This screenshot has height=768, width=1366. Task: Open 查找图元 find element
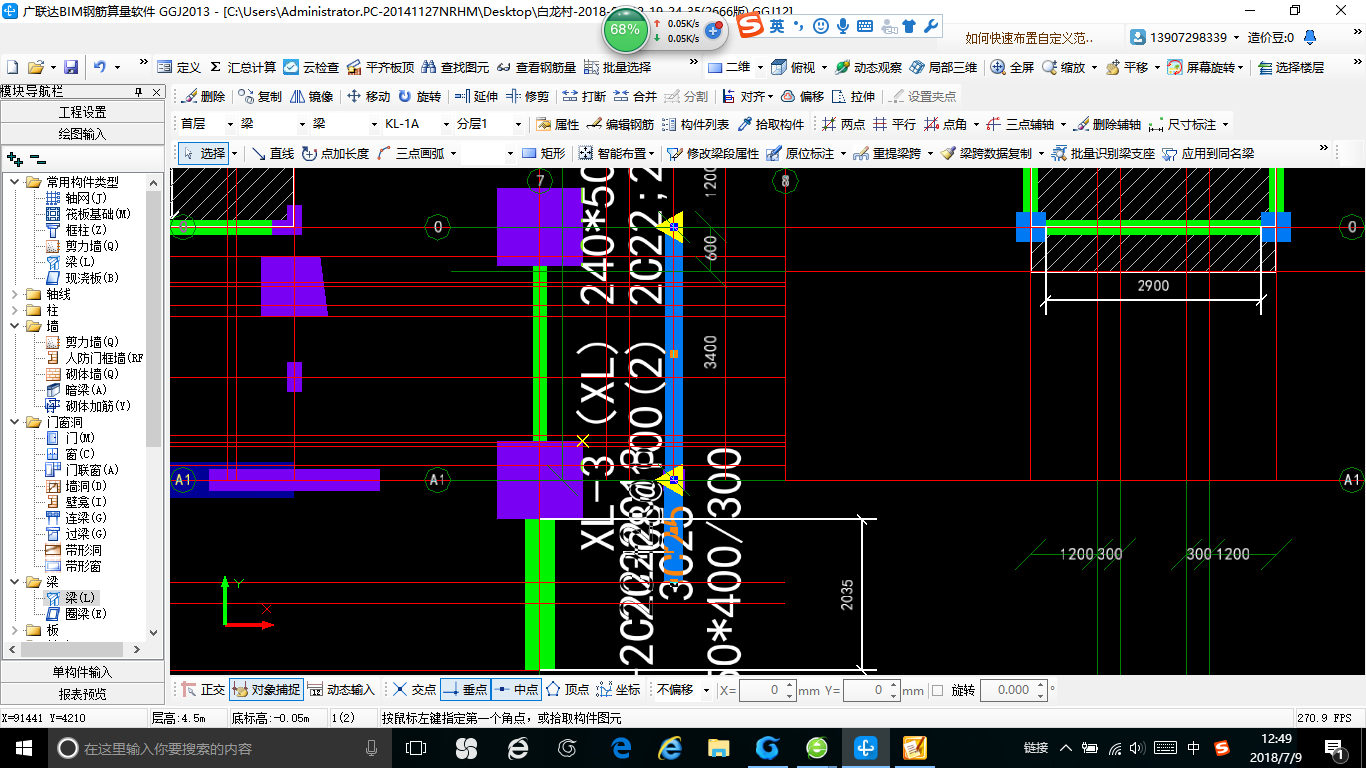tap(456, 67)
